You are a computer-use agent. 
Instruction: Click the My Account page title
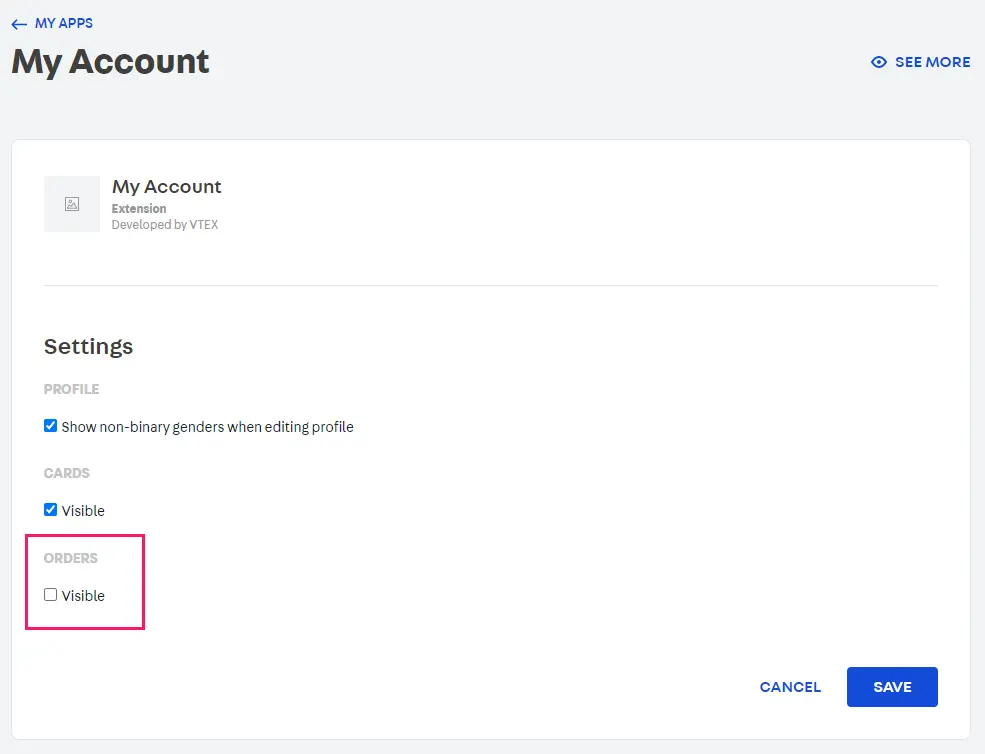click(110, 62)
